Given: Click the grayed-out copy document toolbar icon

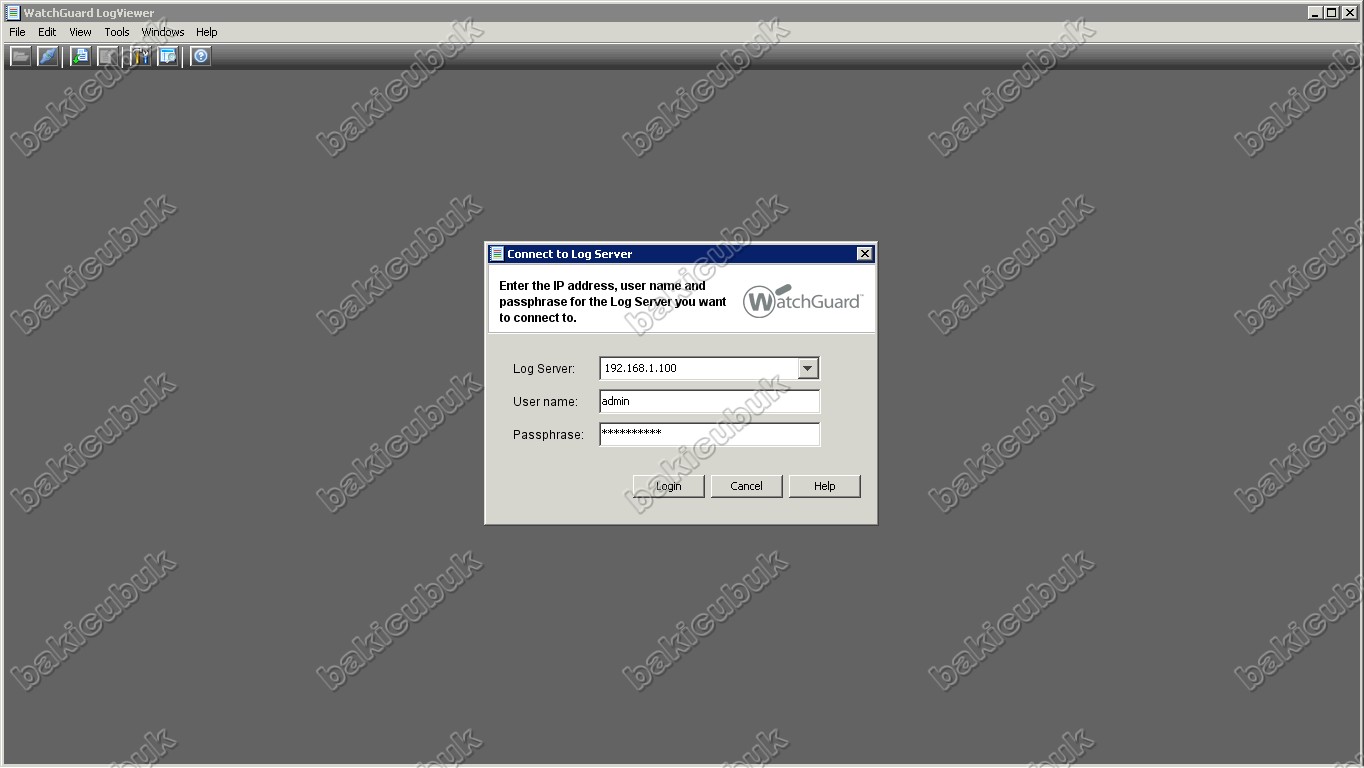Looking at the screenshot, I should click(107, 56).
